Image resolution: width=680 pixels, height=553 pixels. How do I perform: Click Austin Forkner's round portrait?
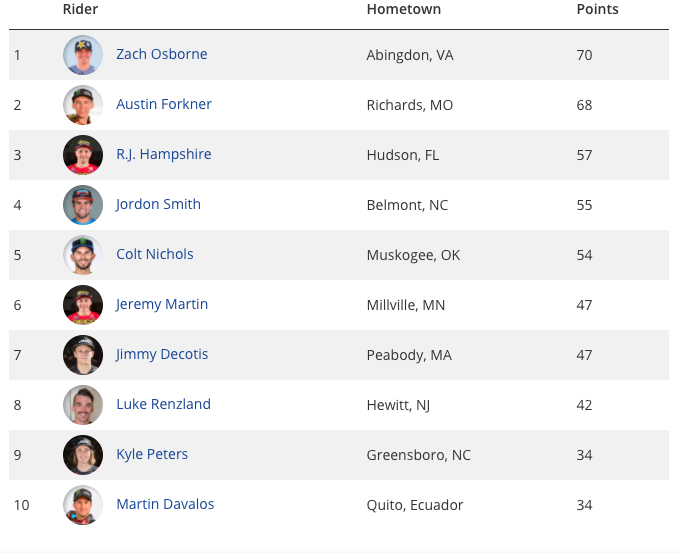point(83,105)
